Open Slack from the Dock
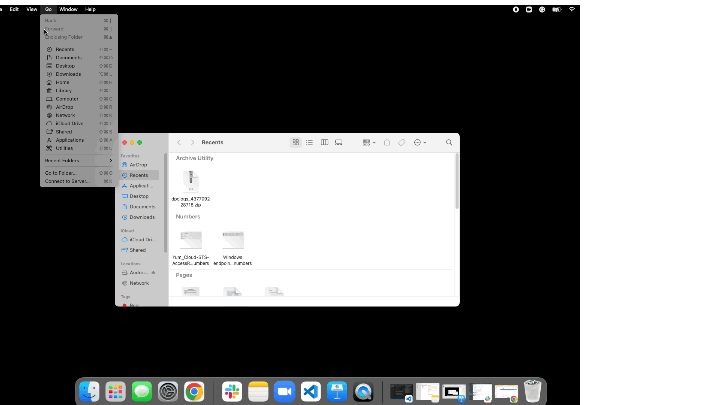The image size is (720, 405). (x=231, y=392)
